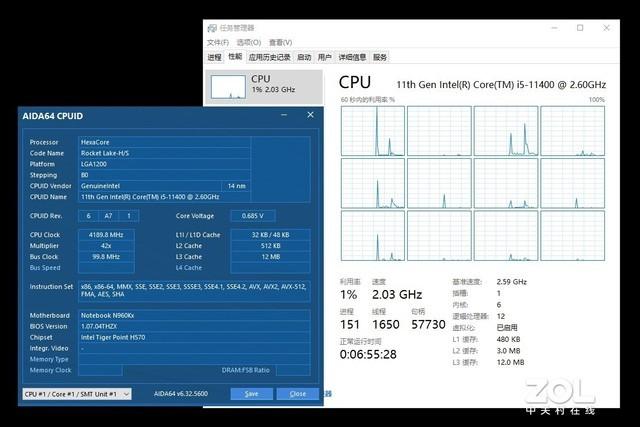This screenshot has width=640, height=427.
Task: Click the 1650 threads count
Action: pyautogui.click(x=386, y=325)
